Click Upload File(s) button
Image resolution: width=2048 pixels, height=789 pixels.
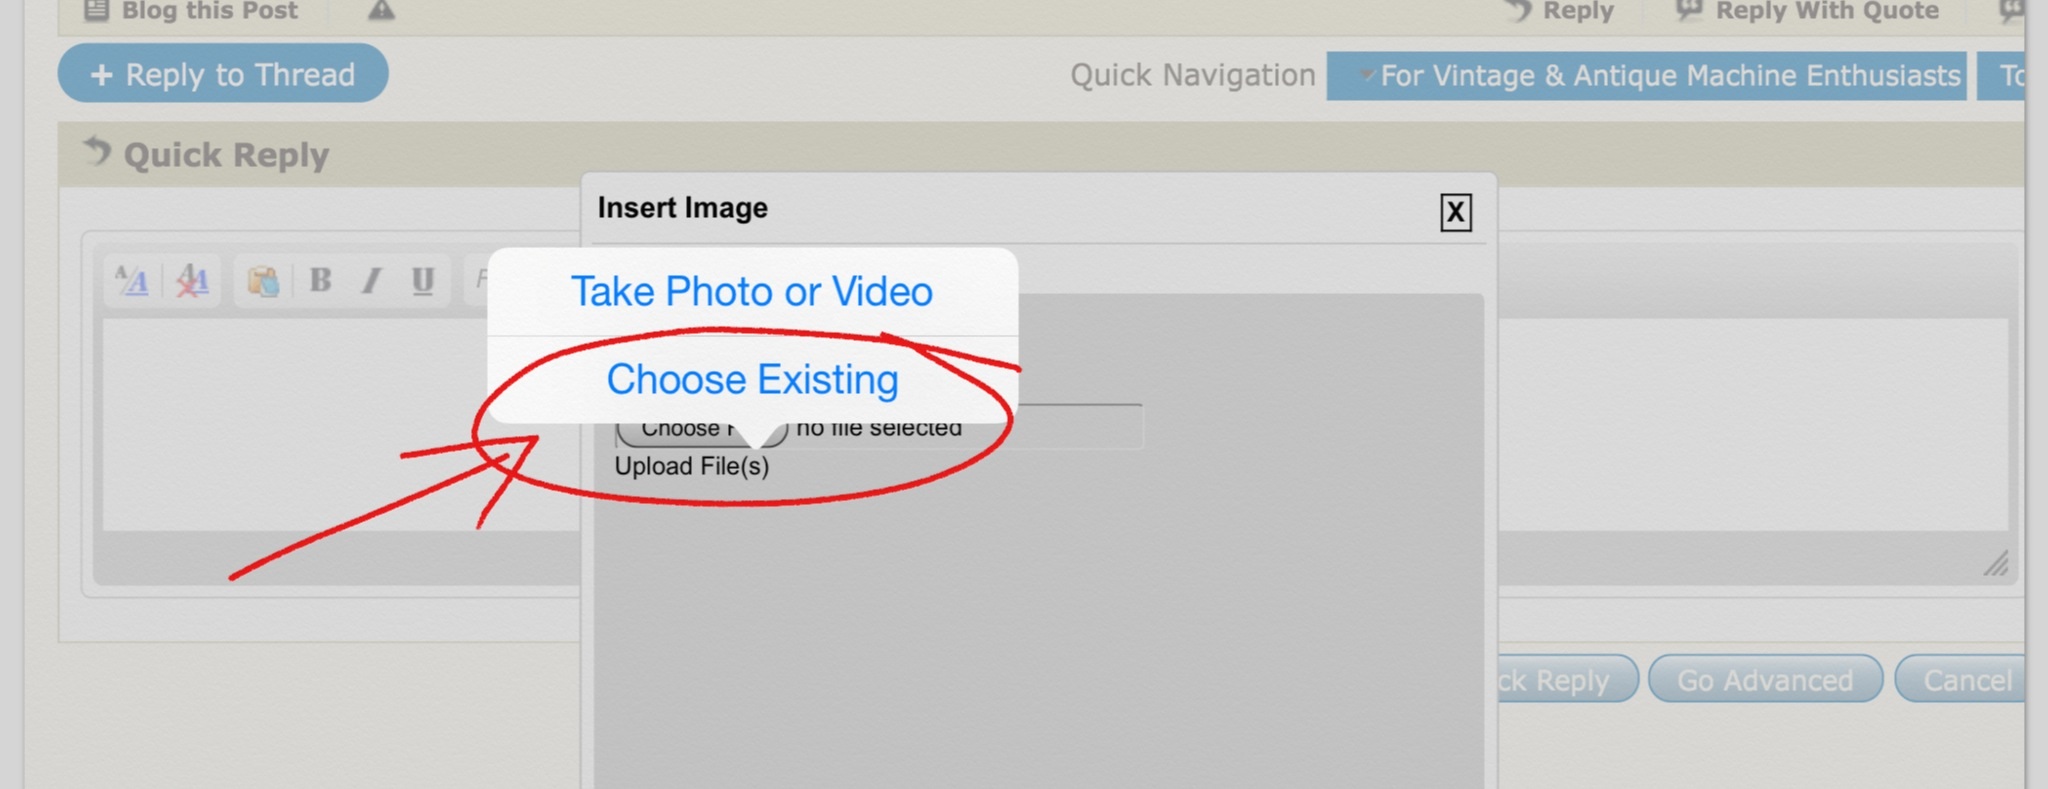tap(692, 466)
